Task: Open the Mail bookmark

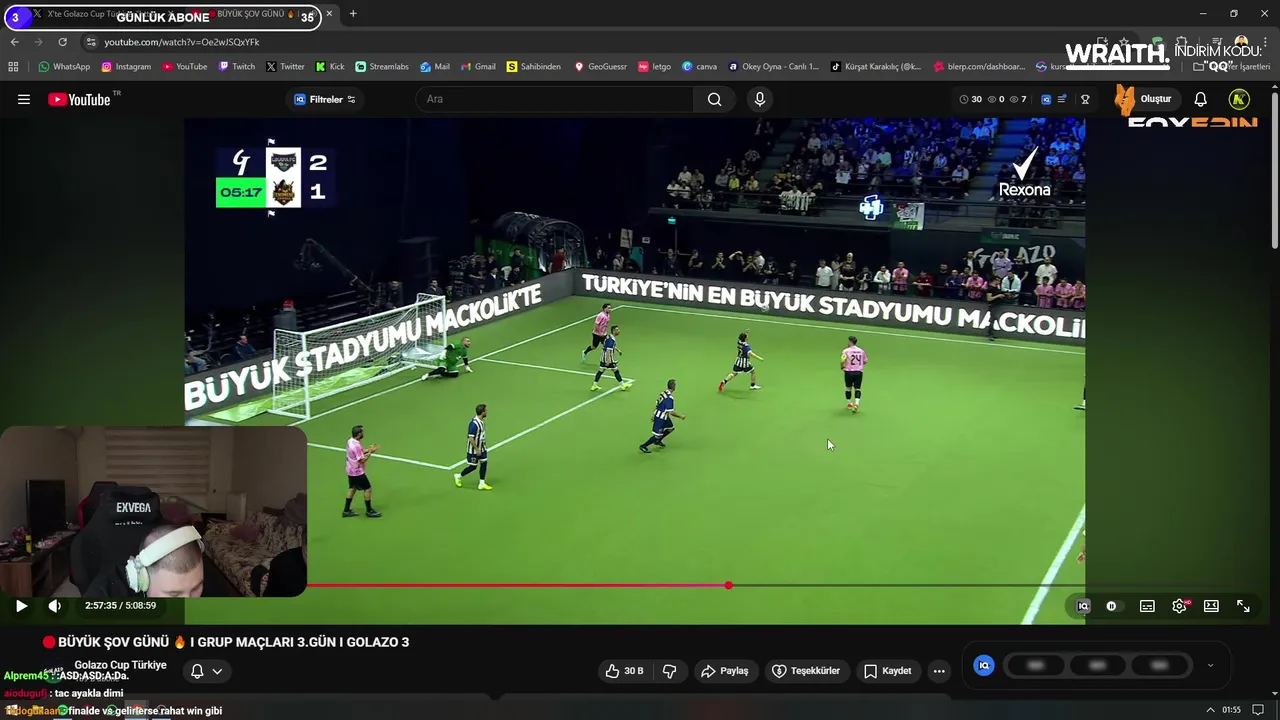Action: [435, 66]
